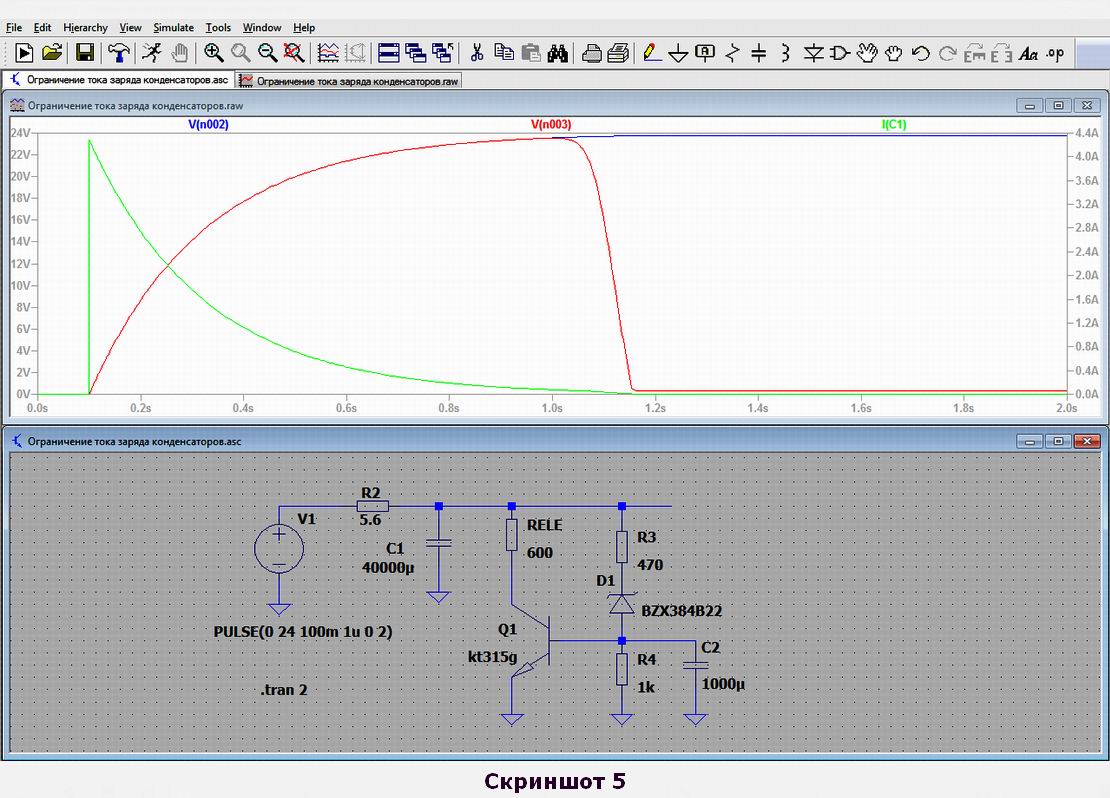Select the Text Aa tool
Viewport: 1110px width, 798px height.
pyautogui.click(x=1028, y=53)
